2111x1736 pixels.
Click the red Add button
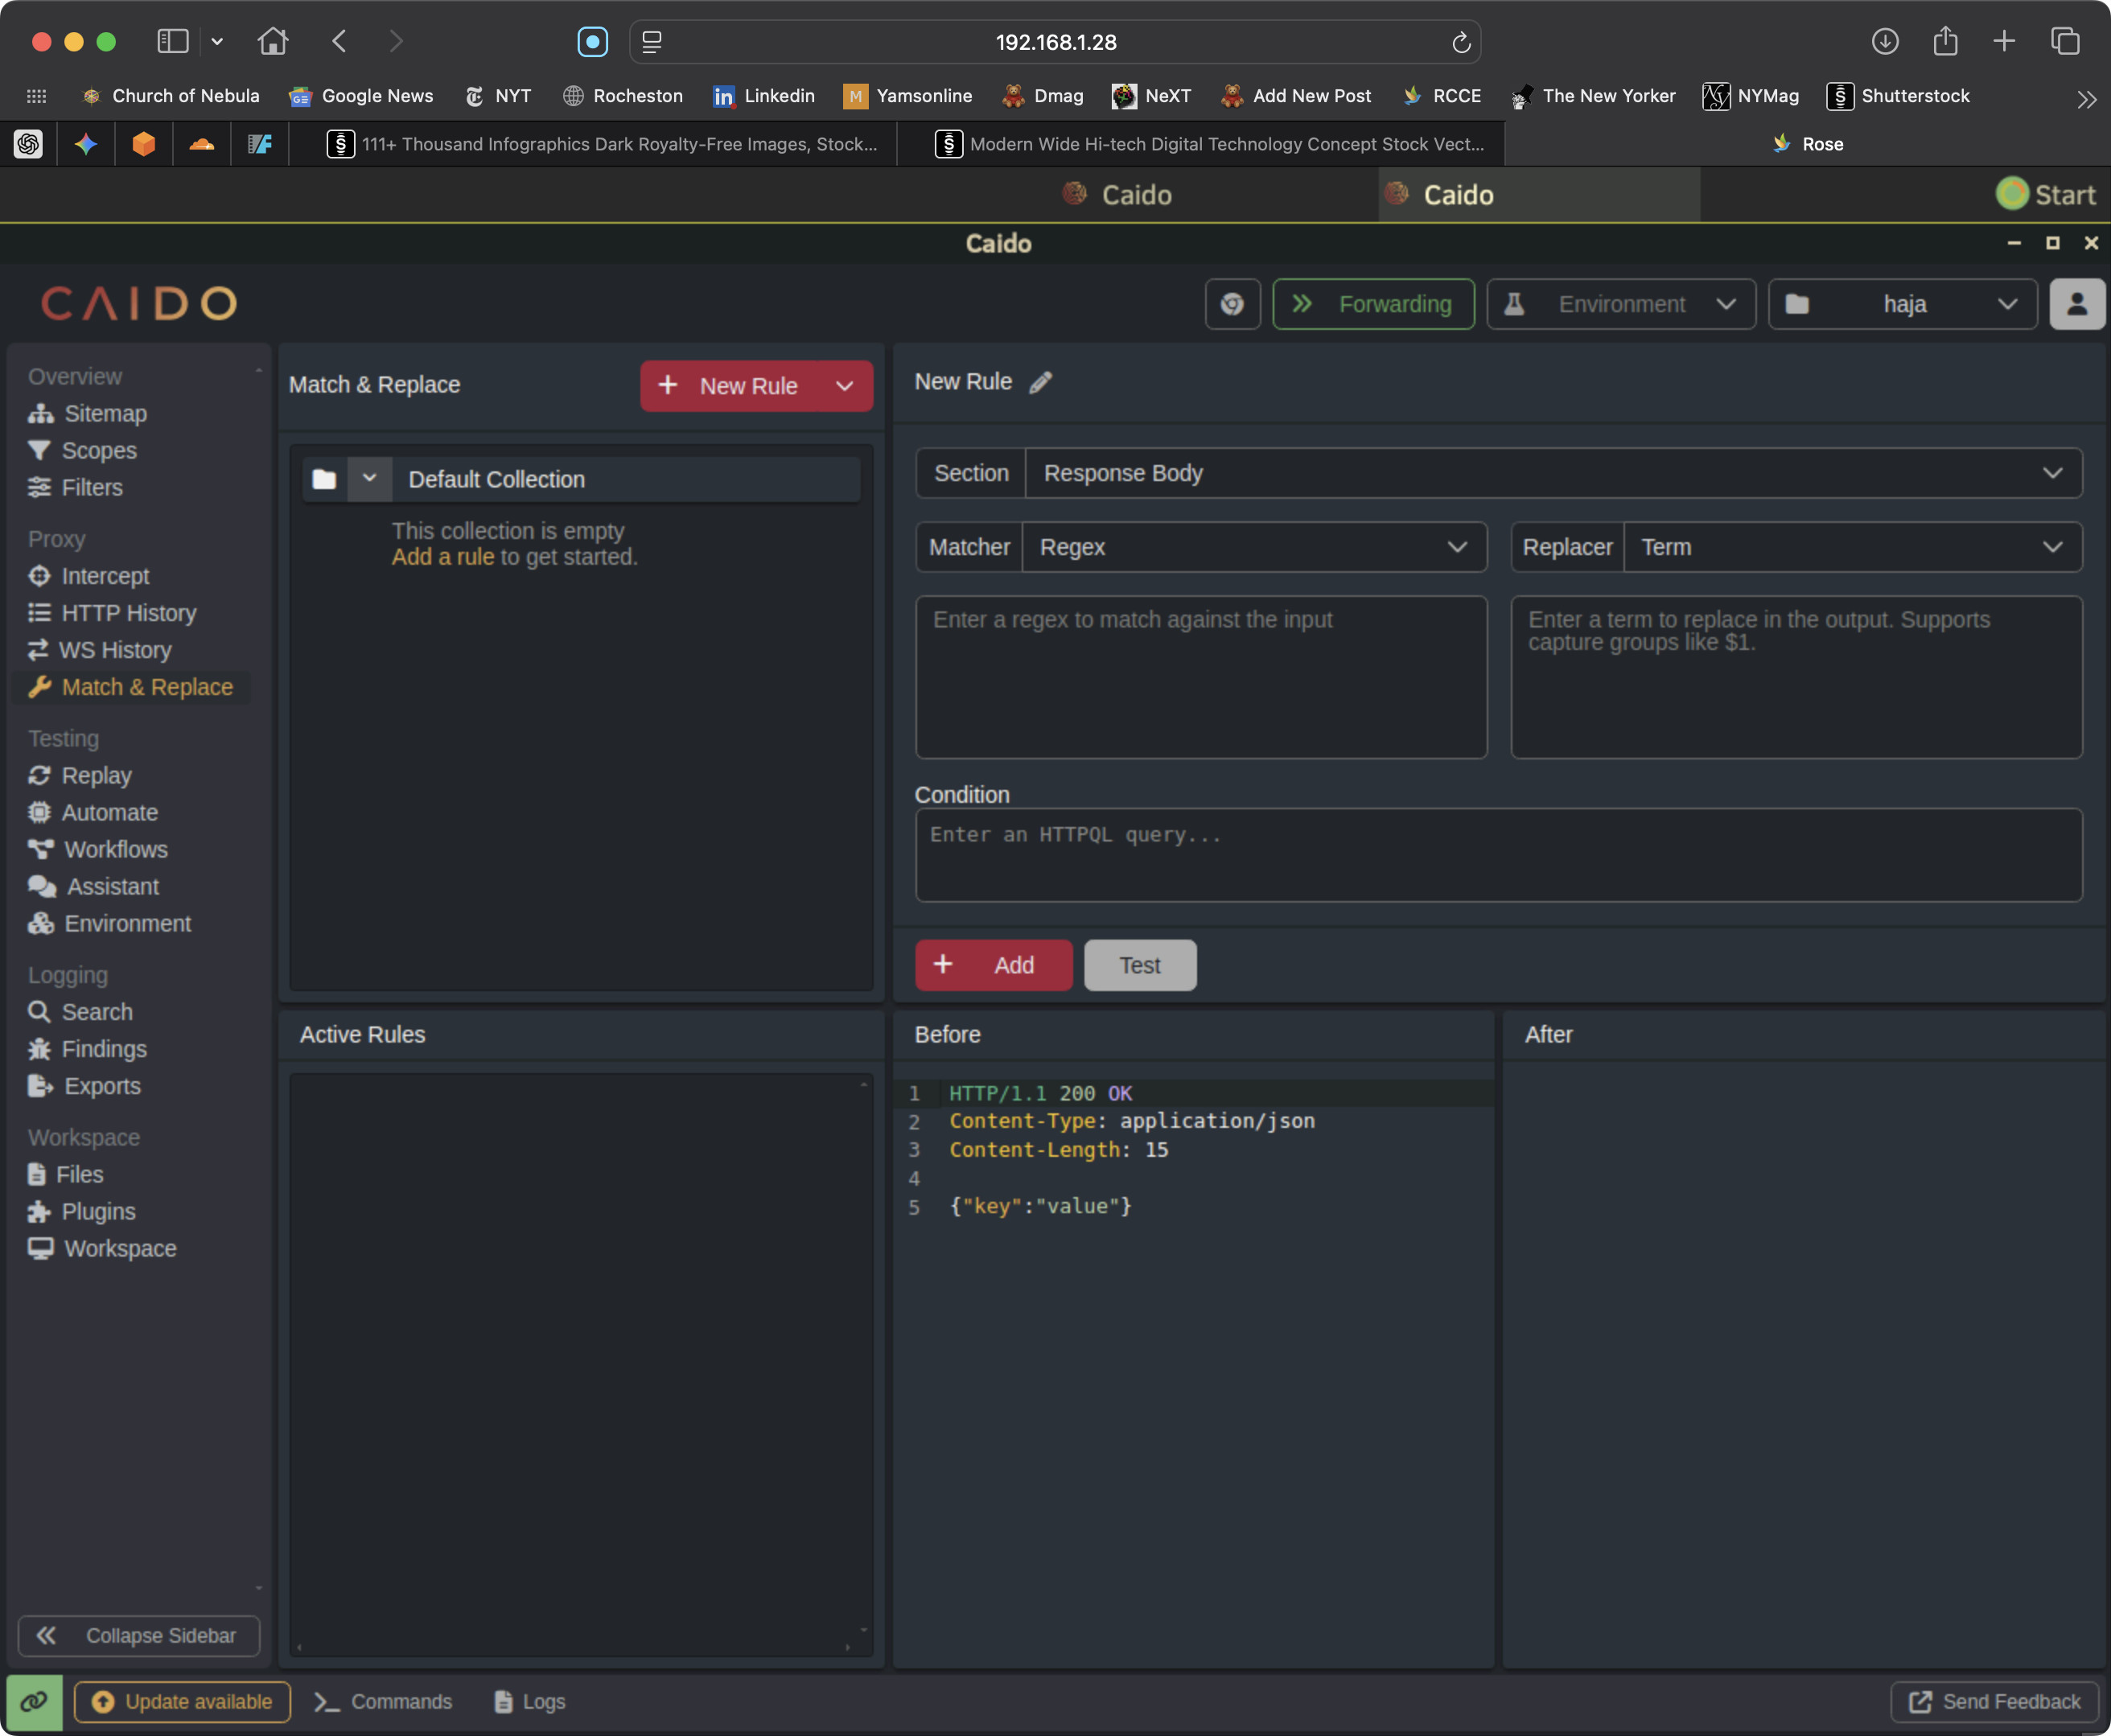[993, 965]
